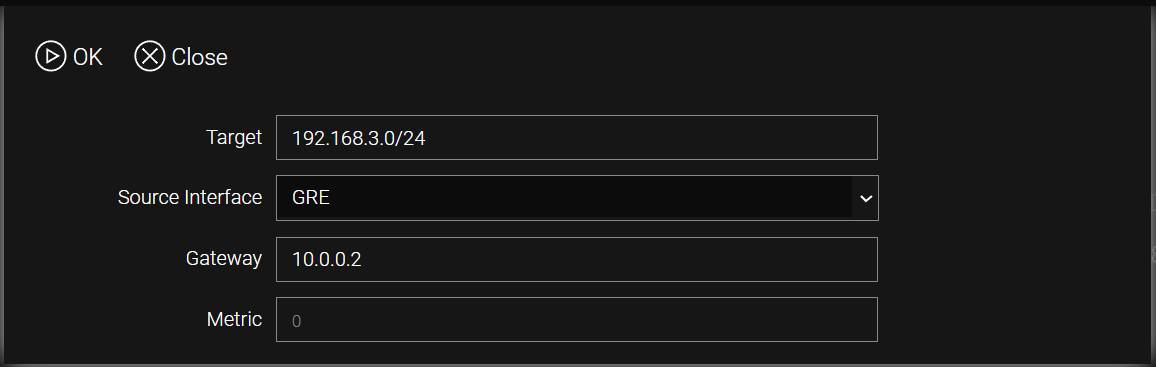Click the Gateway field label
Viewport: 1156px width, 367px height.
tap(224, 259)
